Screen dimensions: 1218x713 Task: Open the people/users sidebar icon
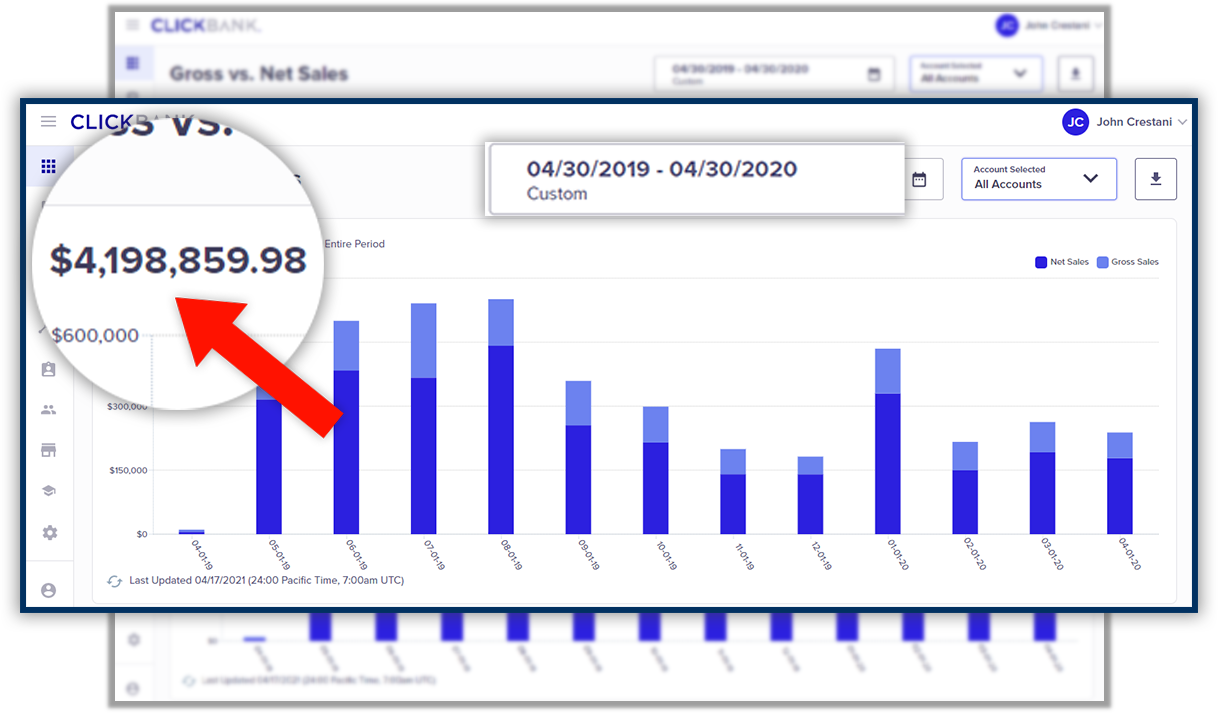48,410
